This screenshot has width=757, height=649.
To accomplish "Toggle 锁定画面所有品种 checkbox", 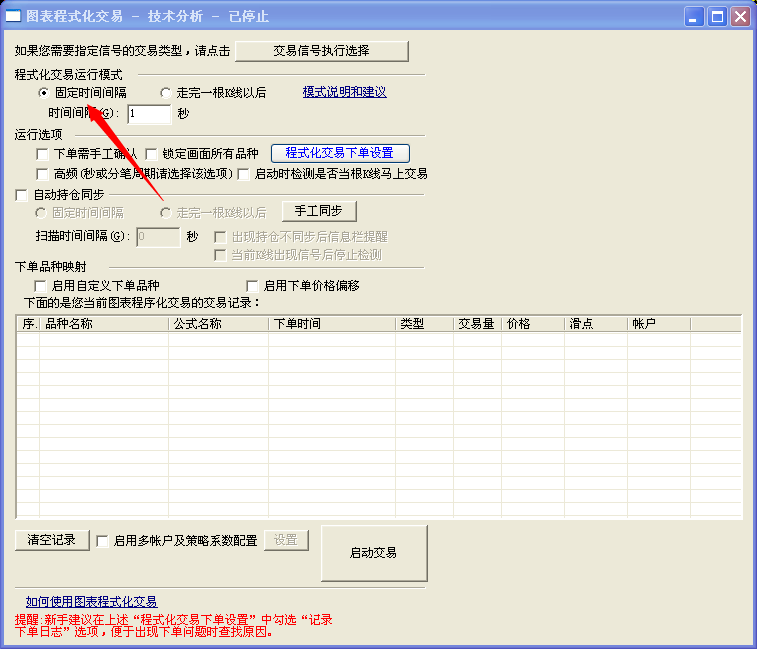I will (x=152, y=154).
